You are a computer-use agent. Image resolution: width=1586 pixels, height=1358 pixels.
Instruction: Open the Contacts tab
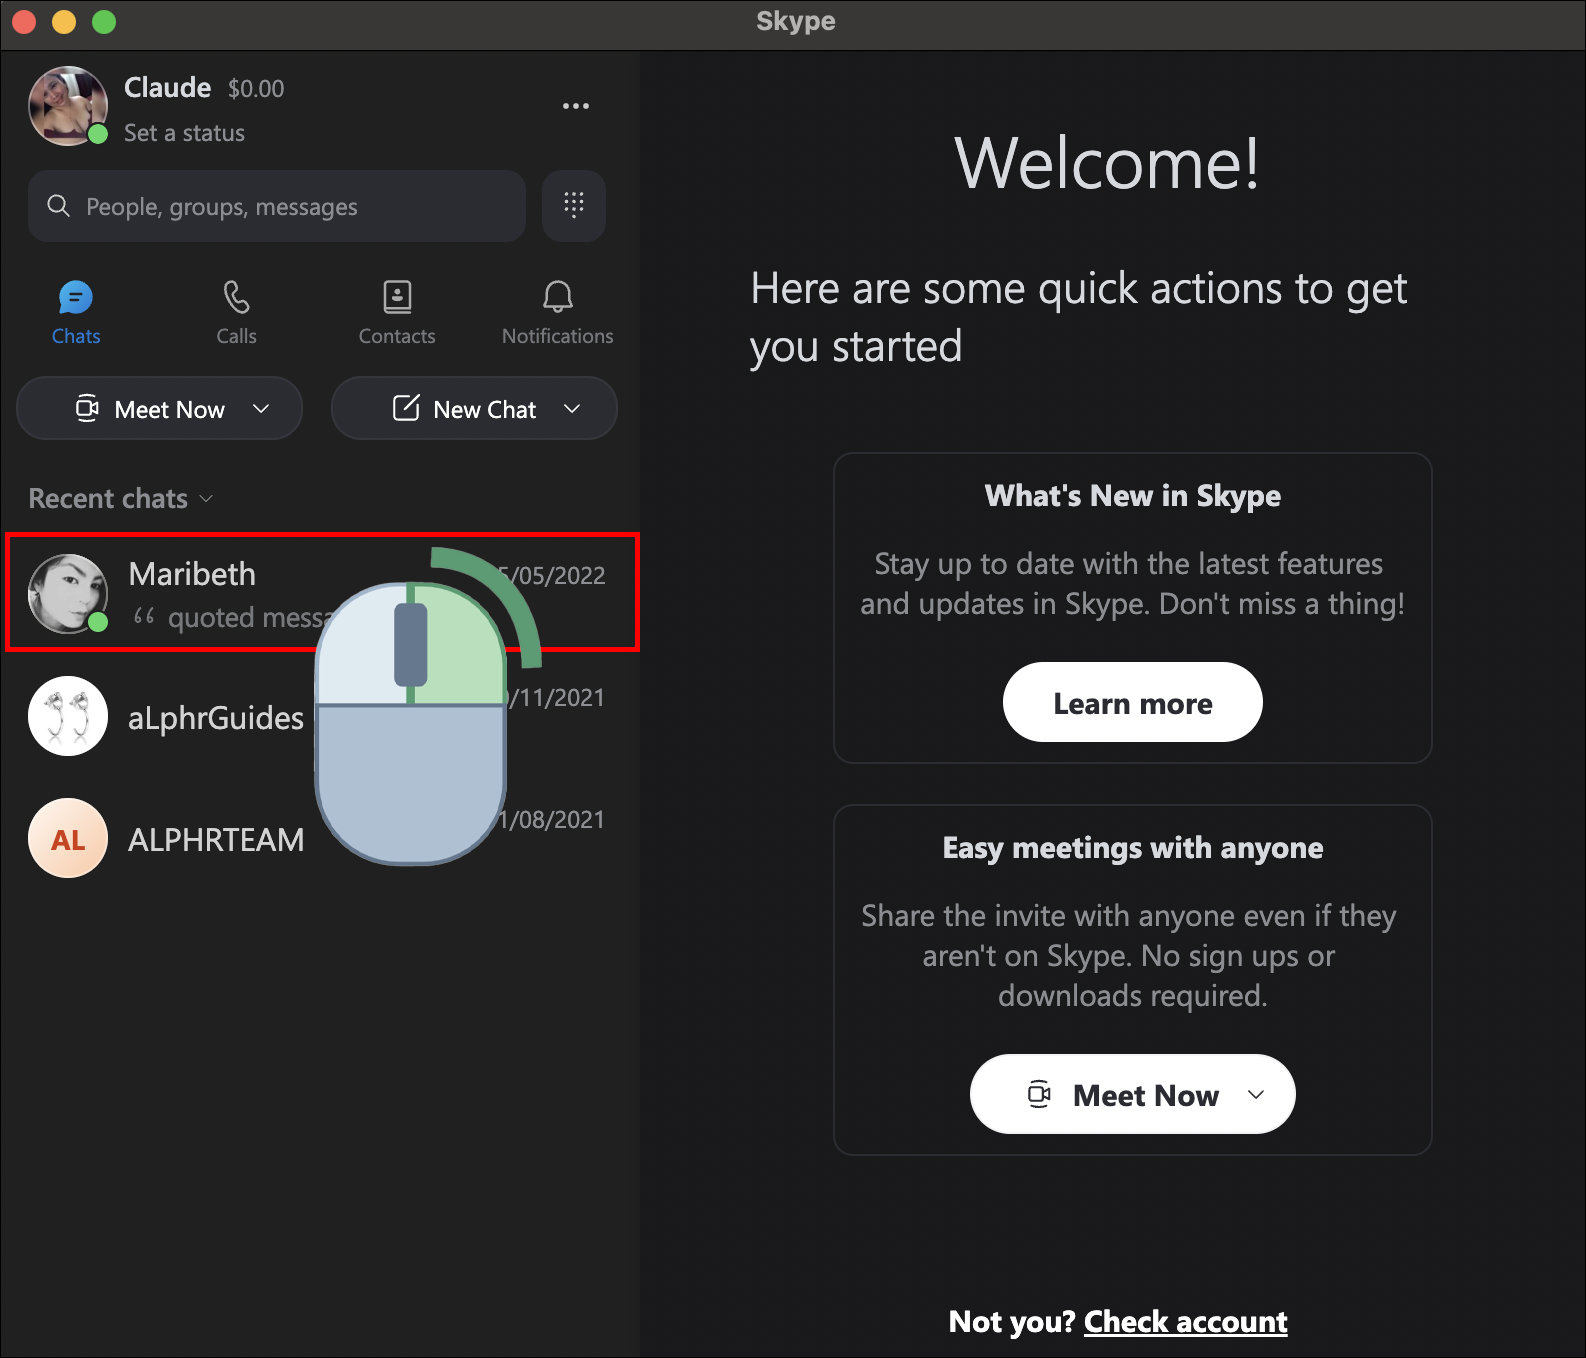tap(397, 314)
